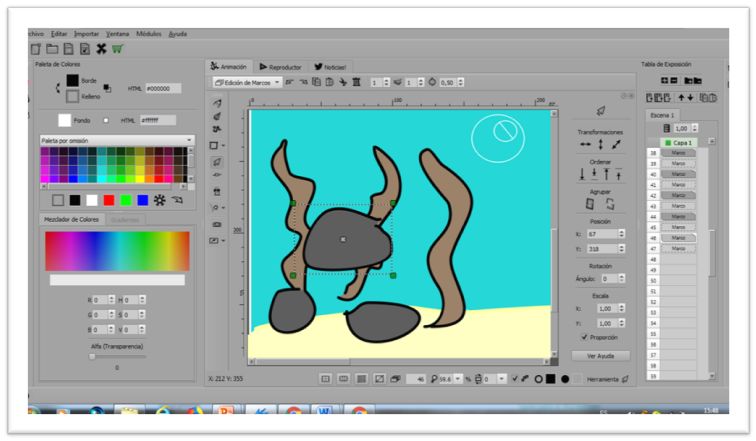The width and height of the screenshot is (756, 441).
Task: Open the Módulos menu
Action: point(148,33)
